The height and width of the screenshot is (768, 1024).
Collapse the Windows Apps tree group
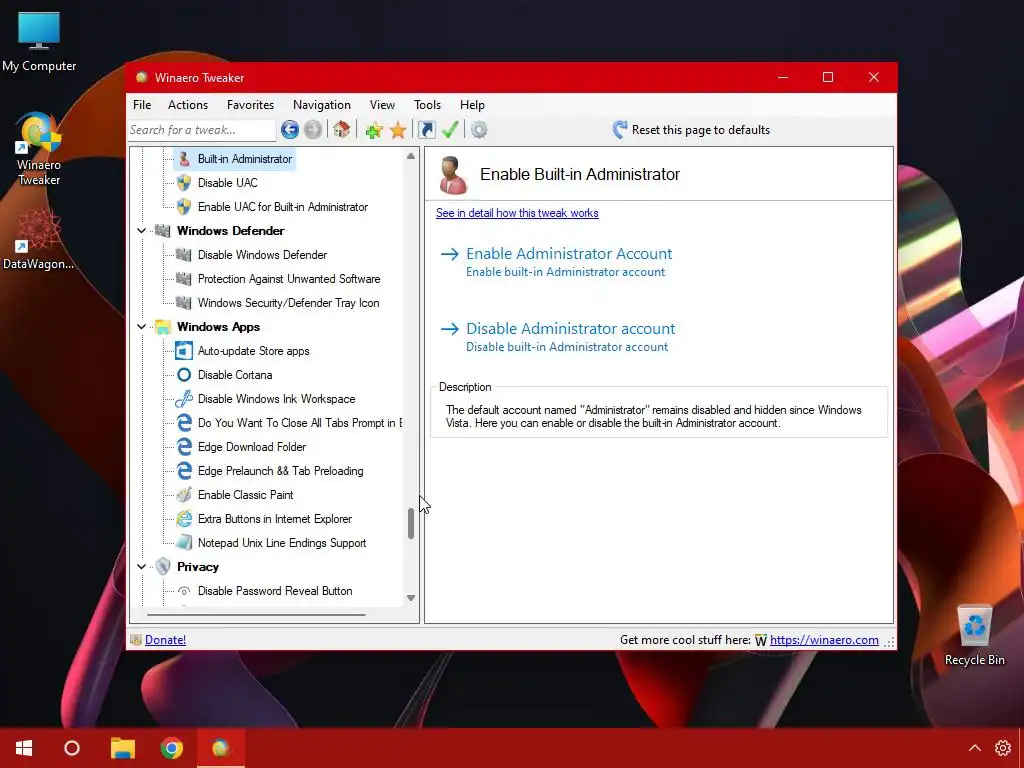coord(141,327)
